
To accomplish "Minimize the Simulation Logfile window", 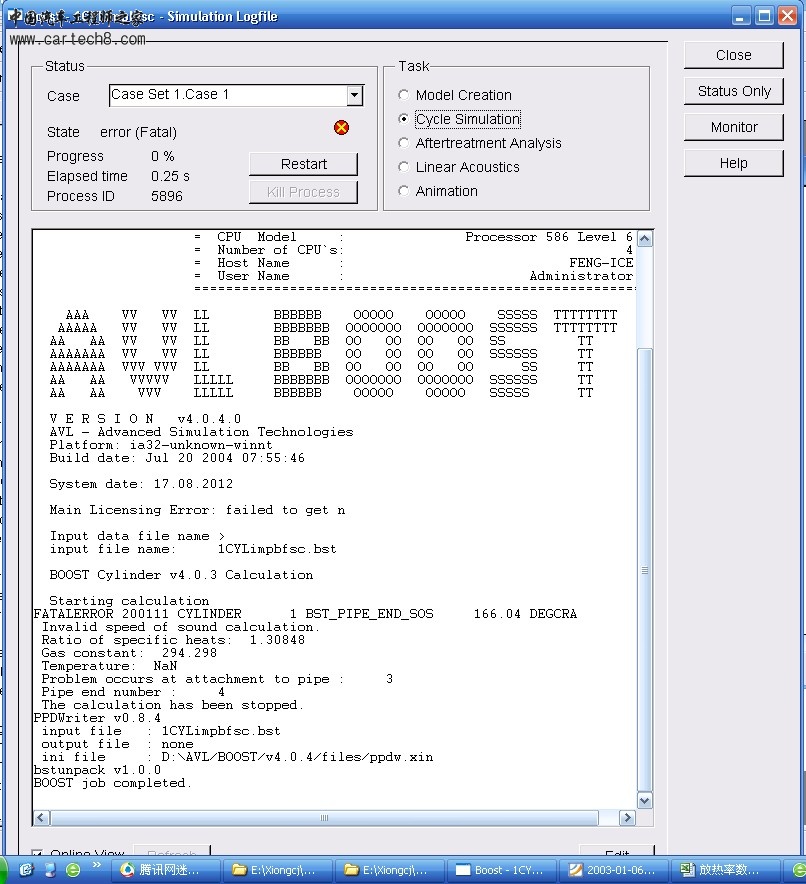I will 741,16.
